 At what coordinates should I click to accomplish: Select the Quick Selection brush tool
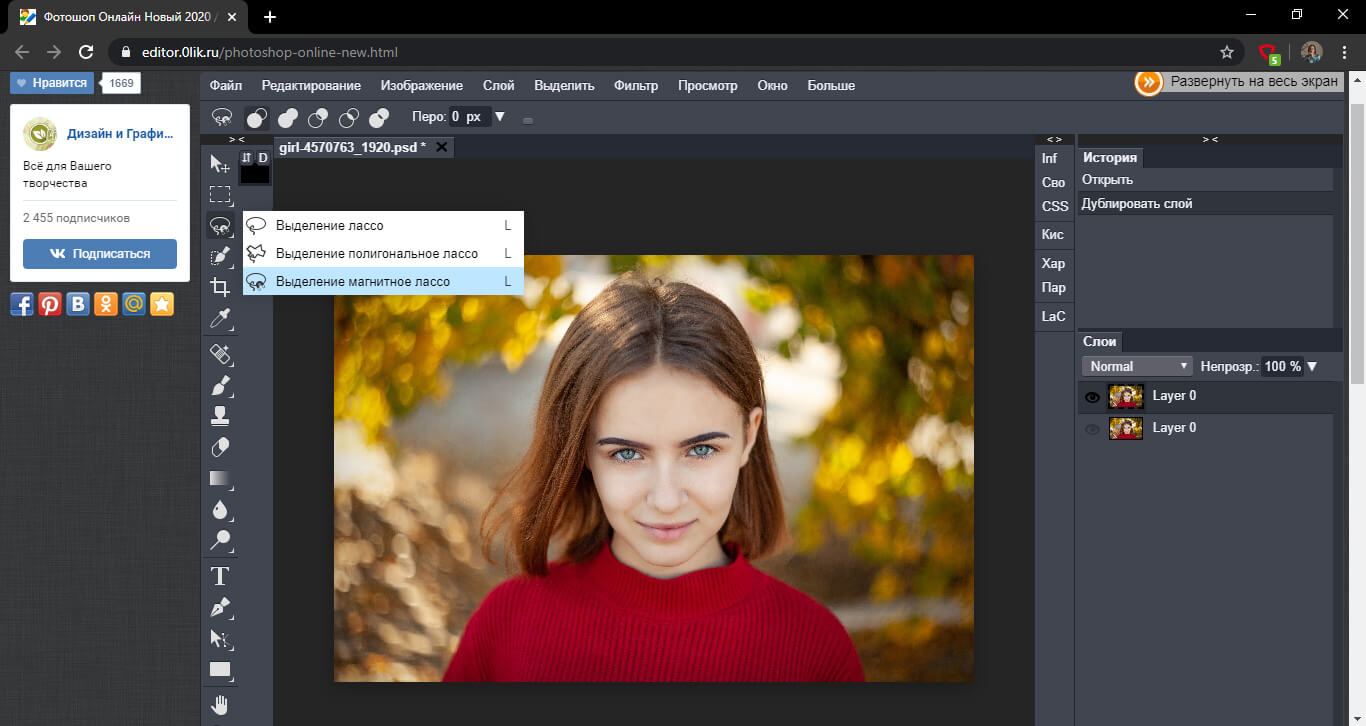[x=220, y=256]
